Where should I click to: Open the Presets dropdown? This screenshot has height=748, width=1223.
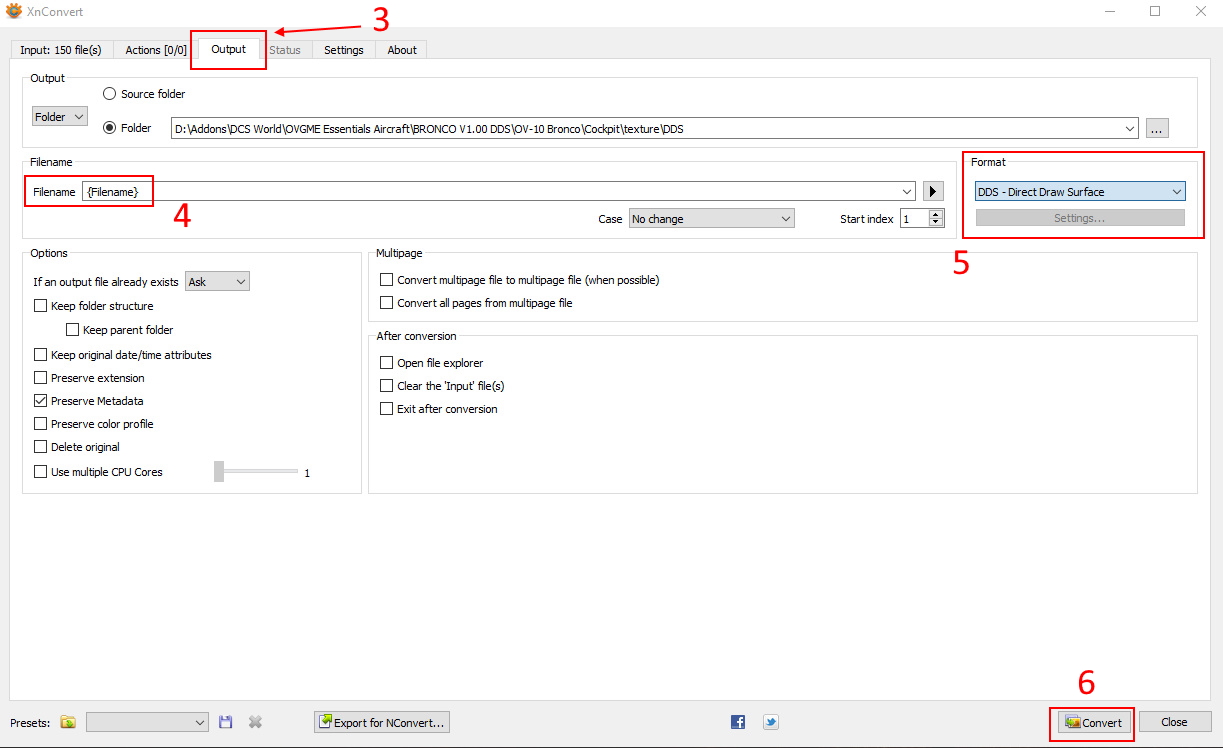(147, 722)
